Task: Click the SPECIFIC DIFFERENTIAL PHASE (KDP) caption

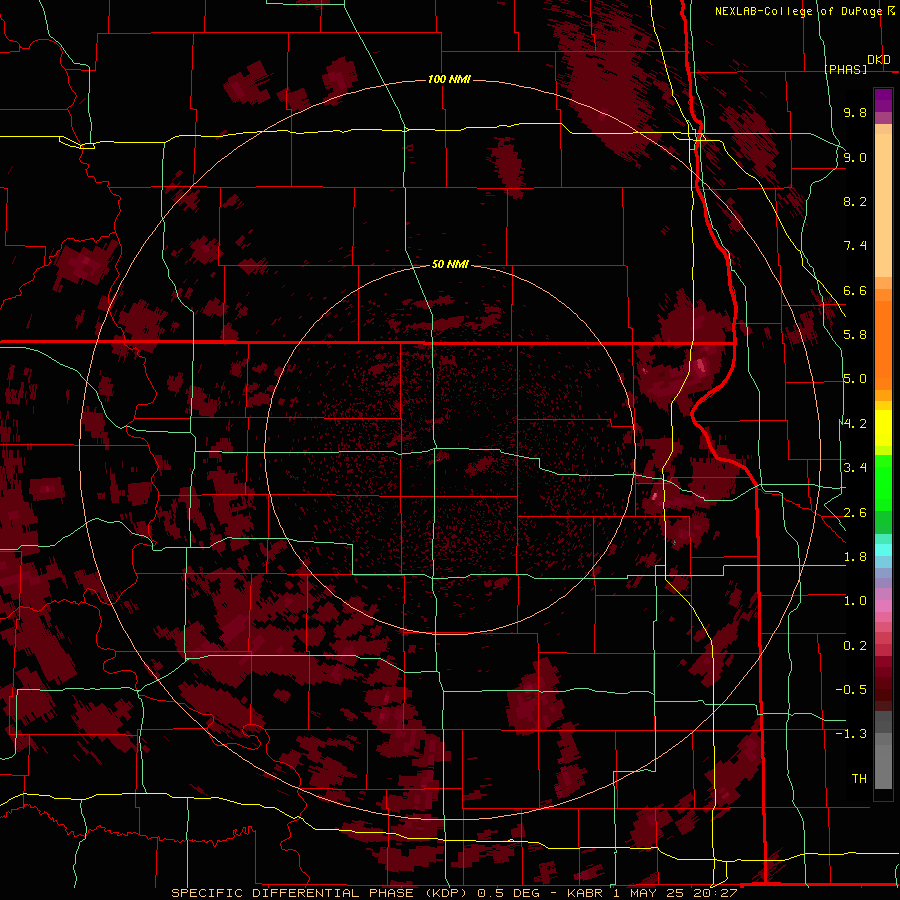Action: tap(320, 893)
